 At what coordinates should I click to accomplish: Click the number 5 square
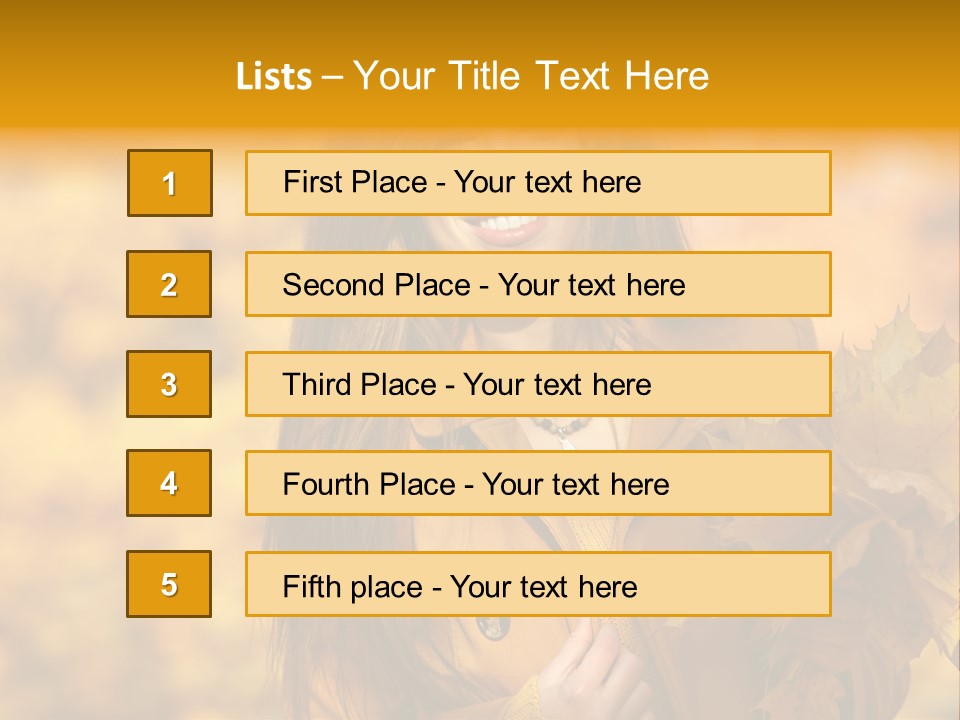(169, 584)
